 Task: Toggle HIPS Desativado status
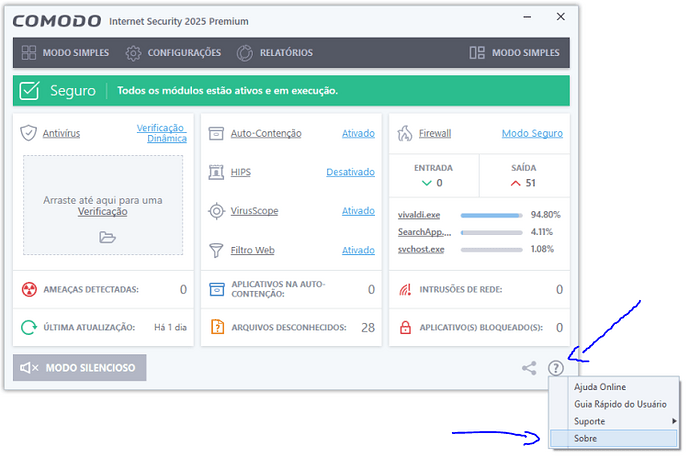[350, 172]
